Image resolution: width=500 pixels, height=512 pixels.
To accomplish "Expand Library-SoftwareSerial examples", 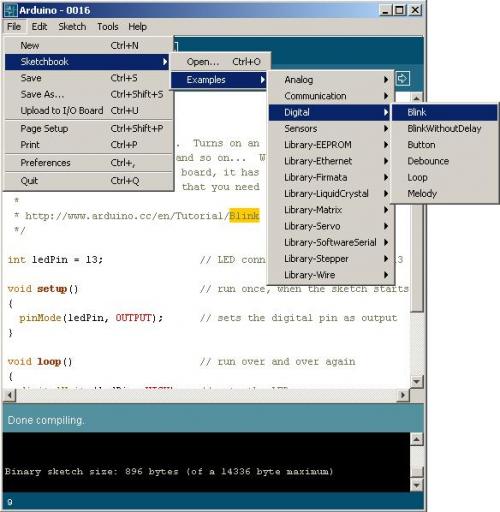I will point(331,243).
